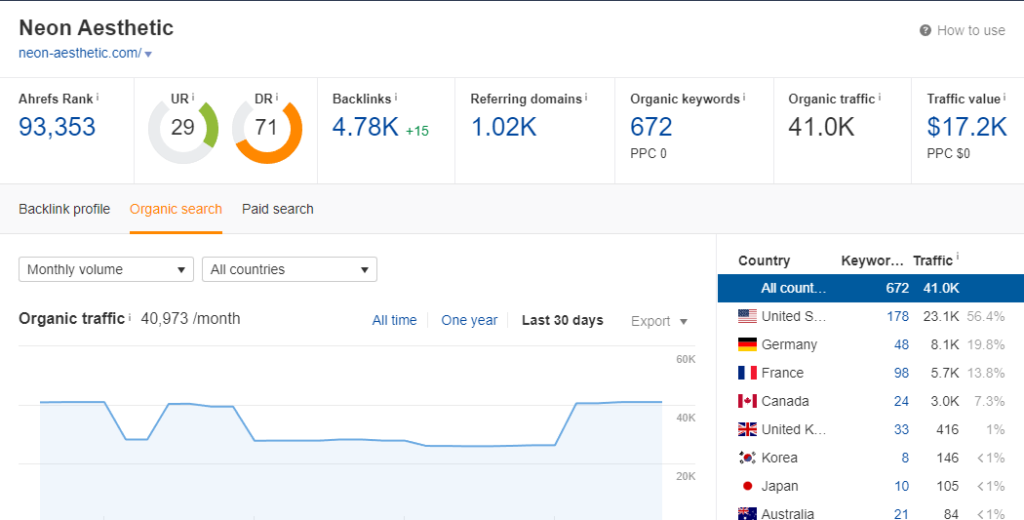Screen dimensions: 1024x520
Task: Open United Kingdom keyword count 33
Action: 901,429
